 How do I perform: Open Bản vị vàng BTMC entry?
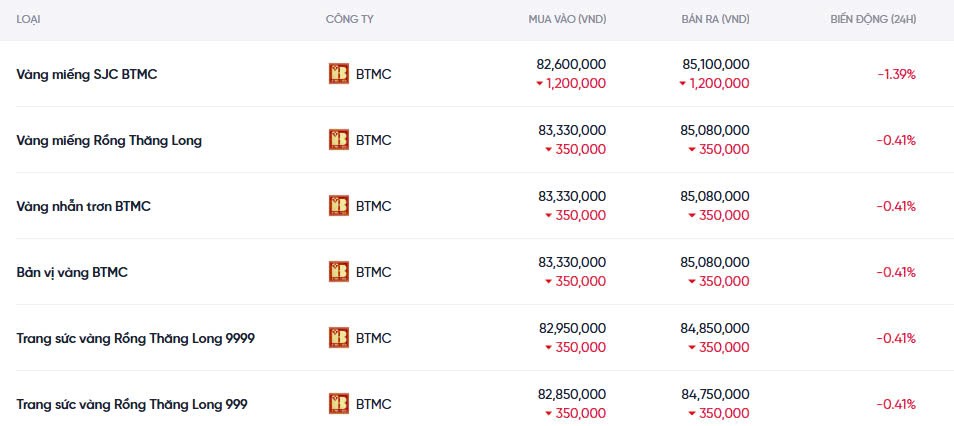(72, 272)
